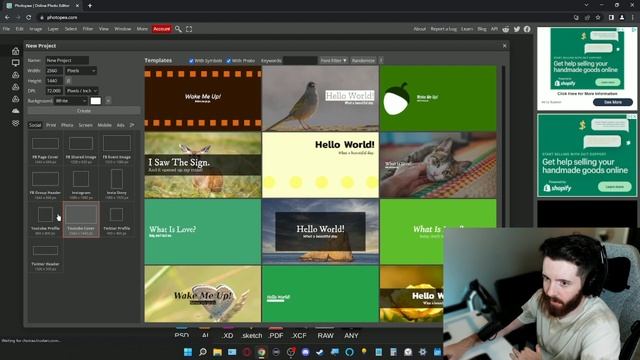Open the Window menu
This screenshot has width=640, height=360.
point(122,29)
